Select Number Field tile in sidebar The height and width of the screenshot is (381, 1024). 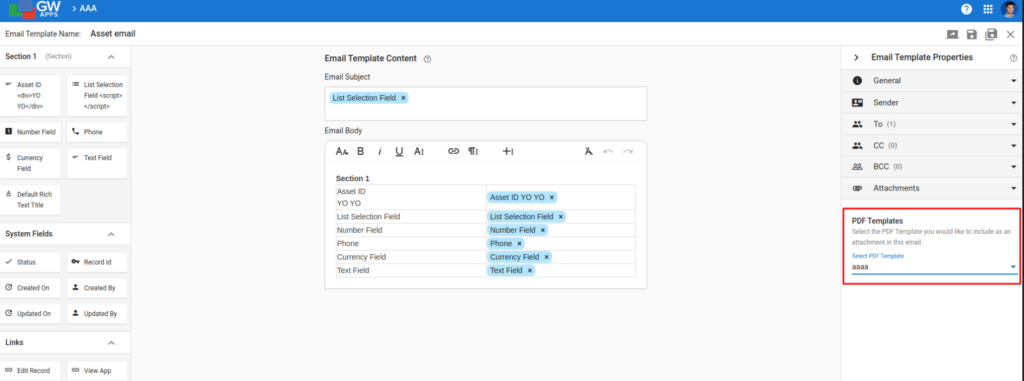click(31, 132)
